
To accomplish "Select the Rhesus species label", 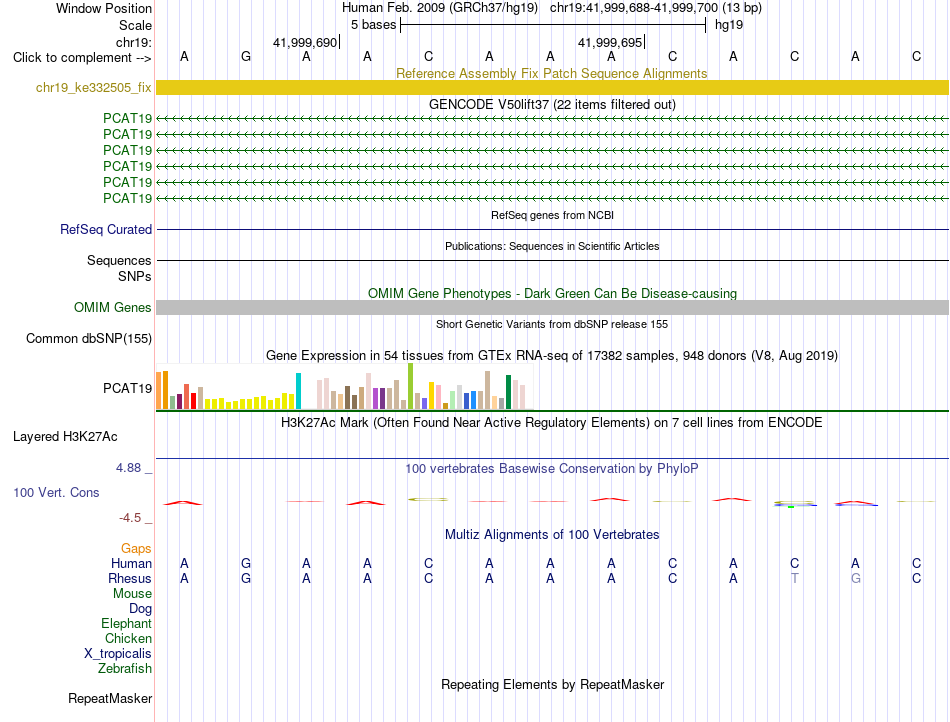I will coord(130,578).
